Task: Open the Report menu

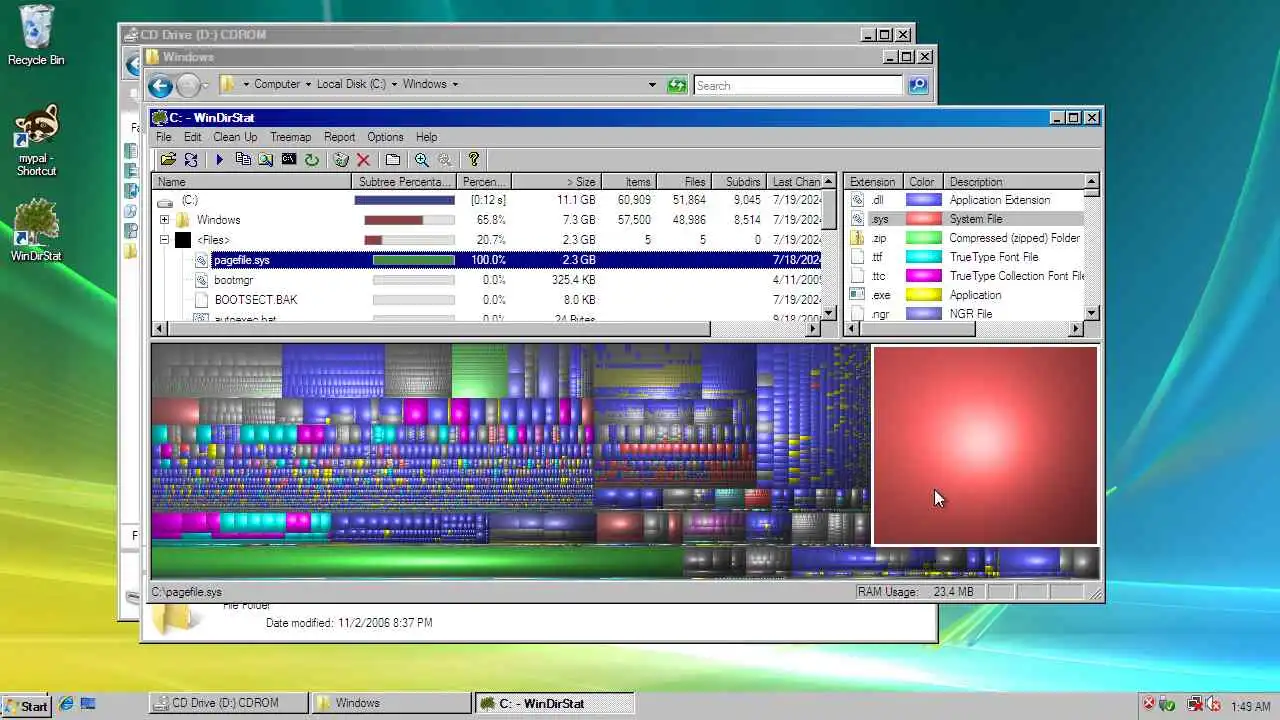Action: click(339, 137)
